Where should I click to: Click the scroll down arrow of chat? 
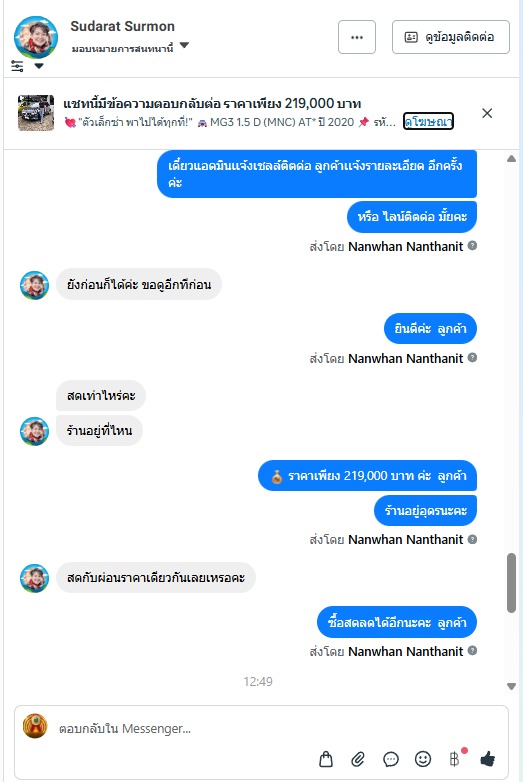511,686
